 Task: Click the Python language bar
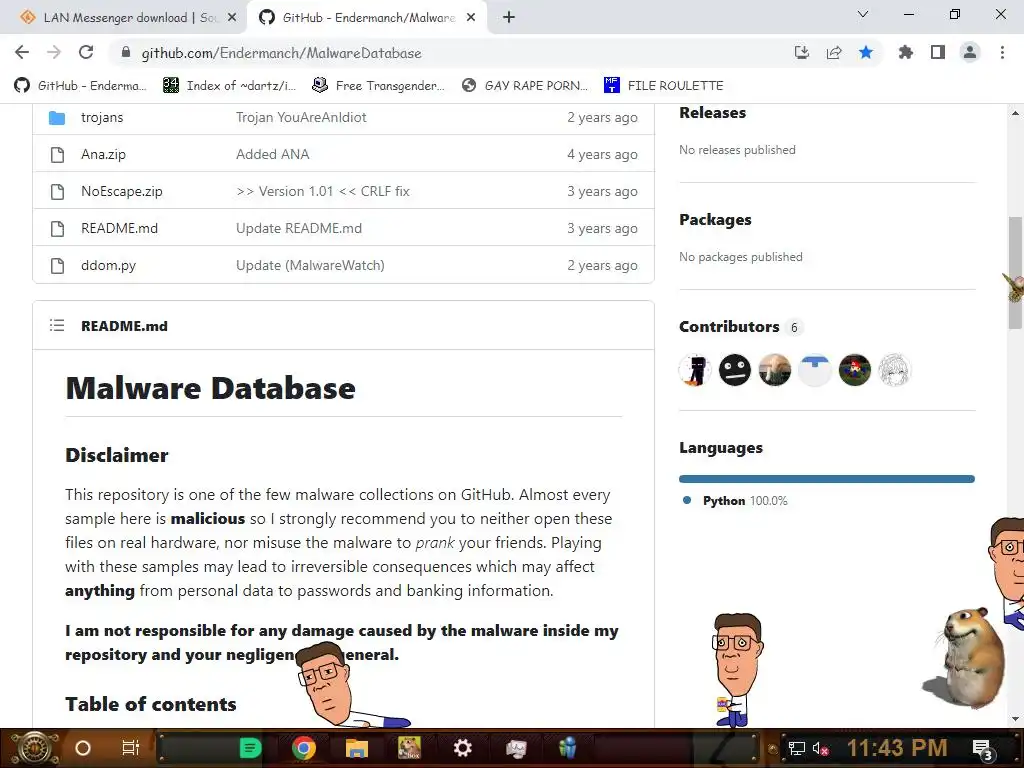pyautogui.click(x=827, y=479)
